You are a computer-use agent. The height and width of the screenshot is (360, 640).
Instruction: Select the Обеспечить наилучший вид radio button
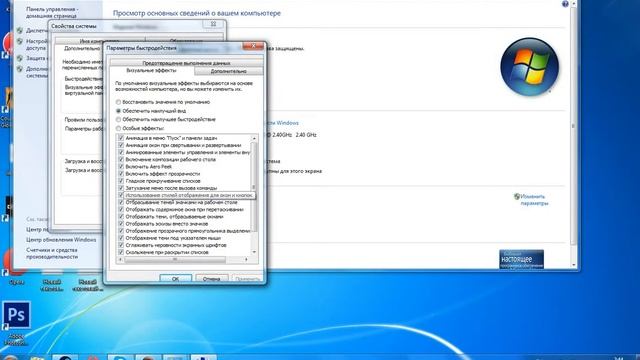tap(118, 111)
